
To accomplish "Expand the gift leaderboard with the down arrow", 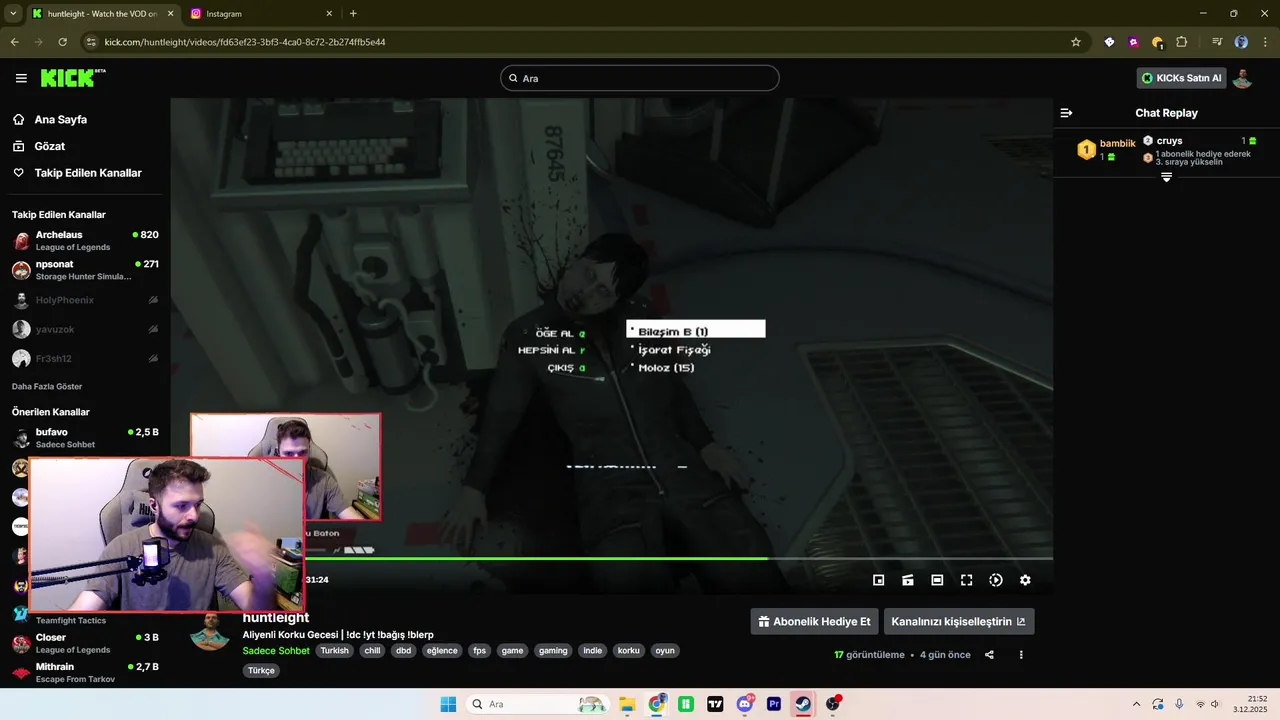I will pos(1166,177).
